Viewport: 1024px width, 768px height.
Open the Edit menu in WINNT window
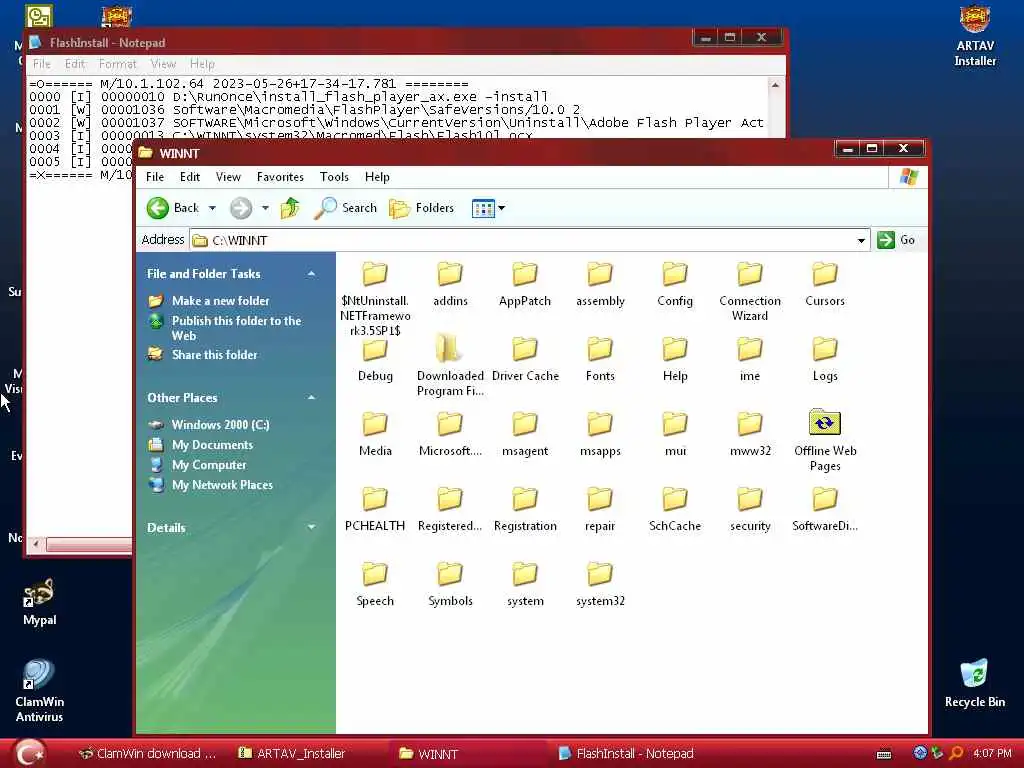(190, 177)
